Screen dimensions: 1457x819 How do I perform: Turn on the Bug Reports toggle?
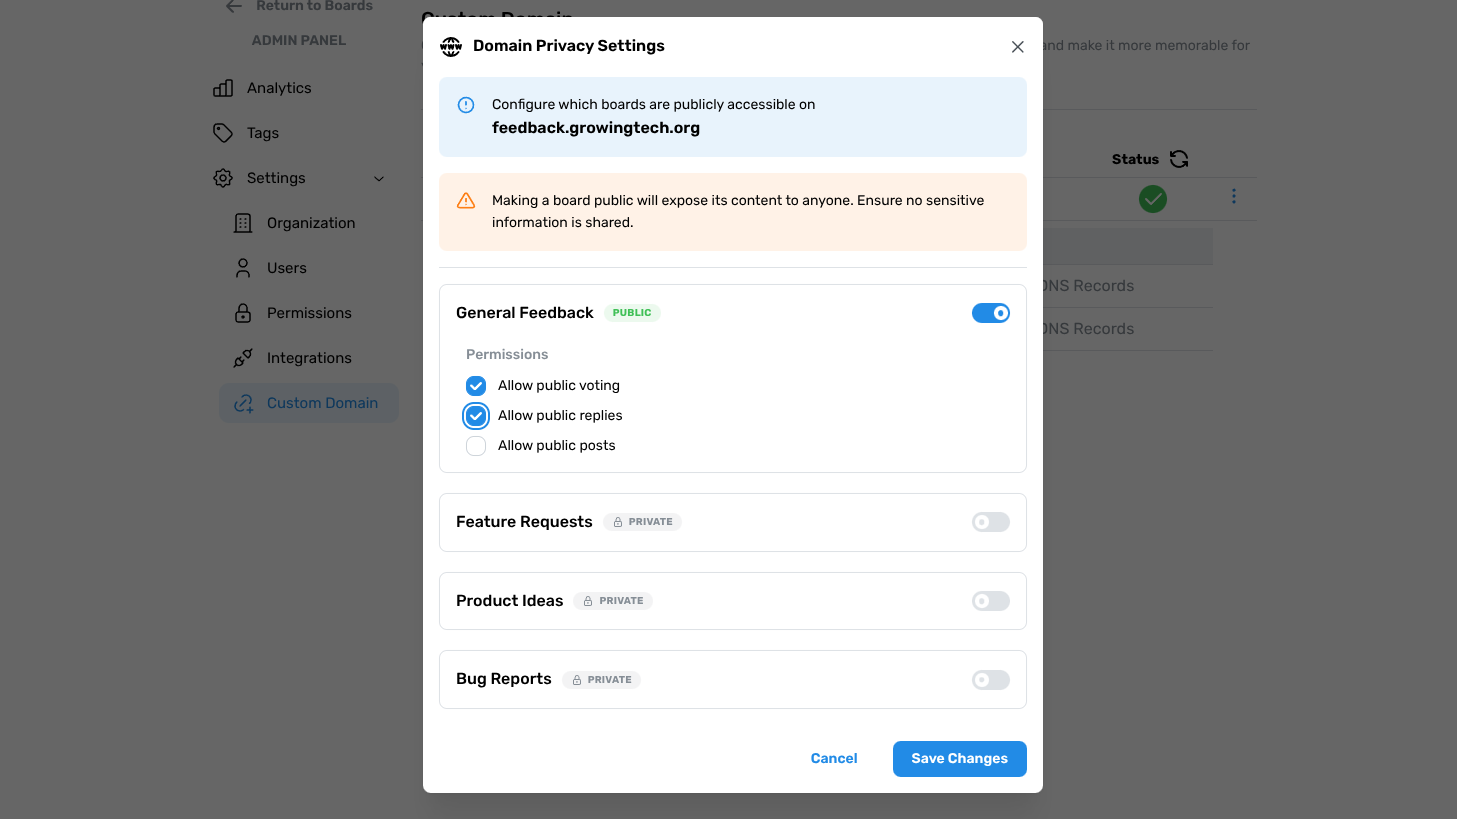[990, 680]
